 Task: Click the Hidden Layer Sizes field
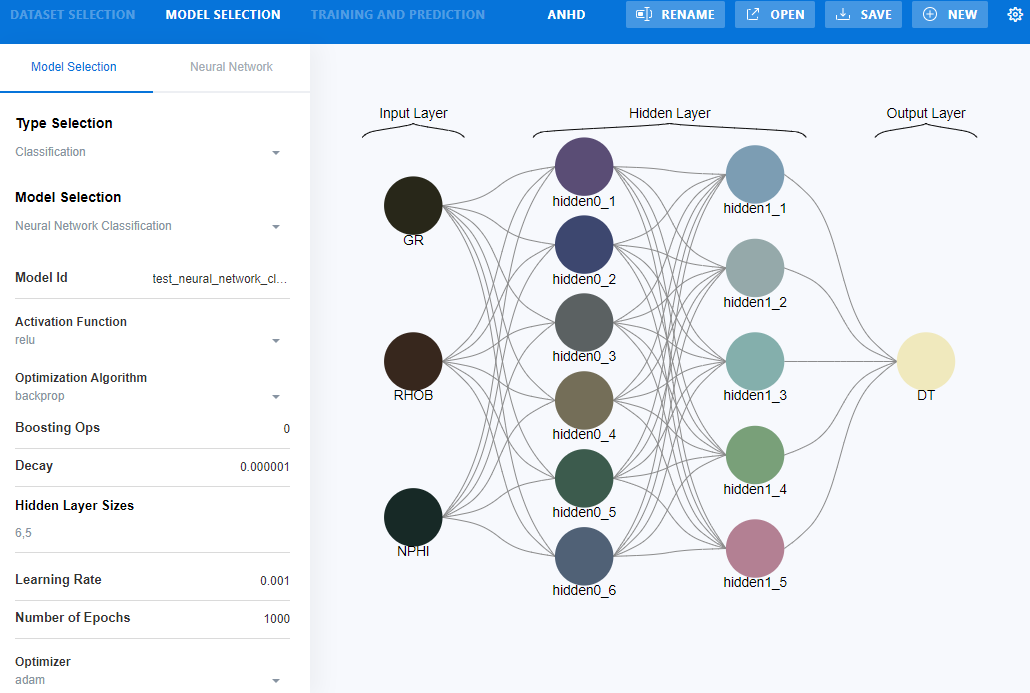click(150, 533)
